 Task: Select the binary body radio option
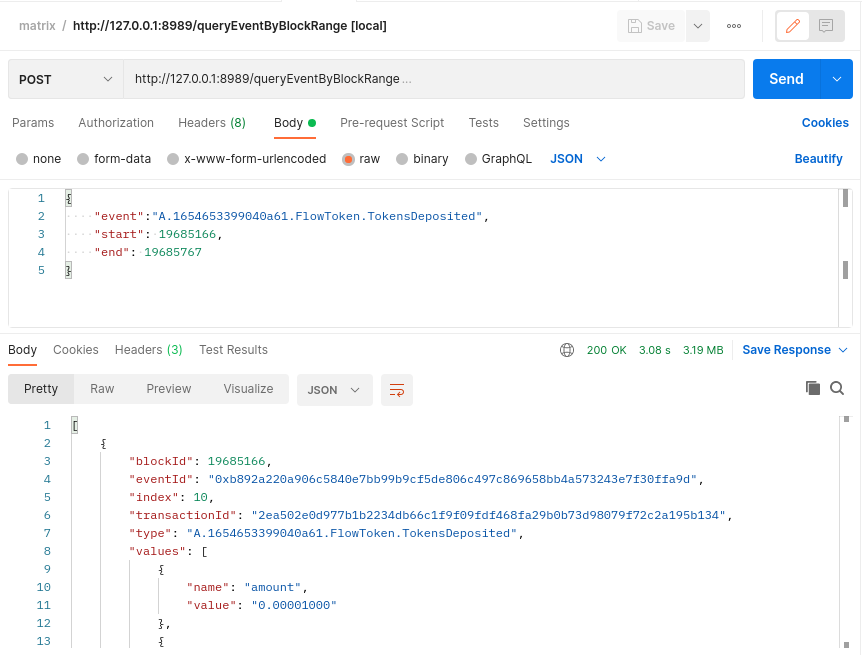(x=402, y=159)
